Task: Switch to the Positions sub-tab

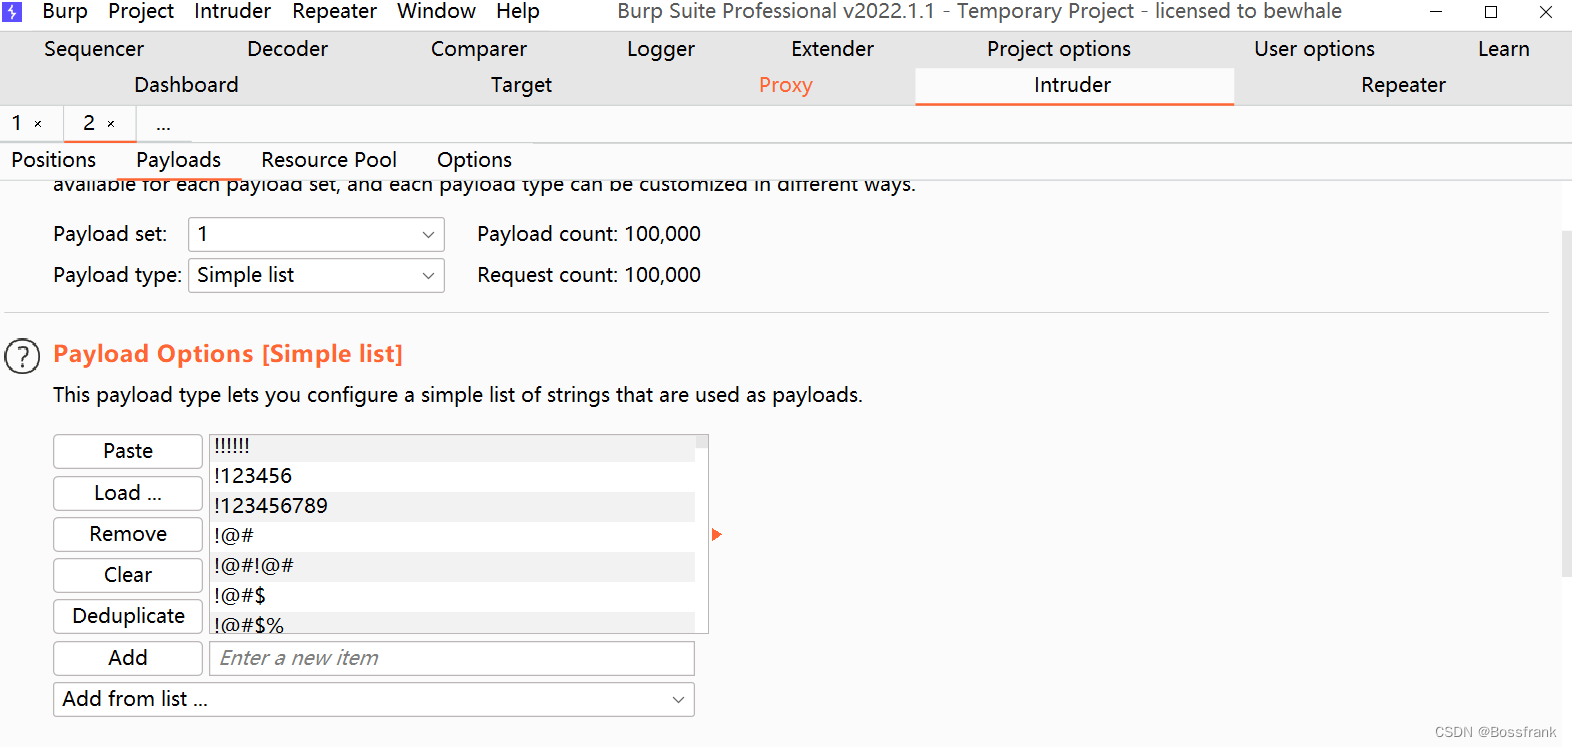Action: coord(54,160)
